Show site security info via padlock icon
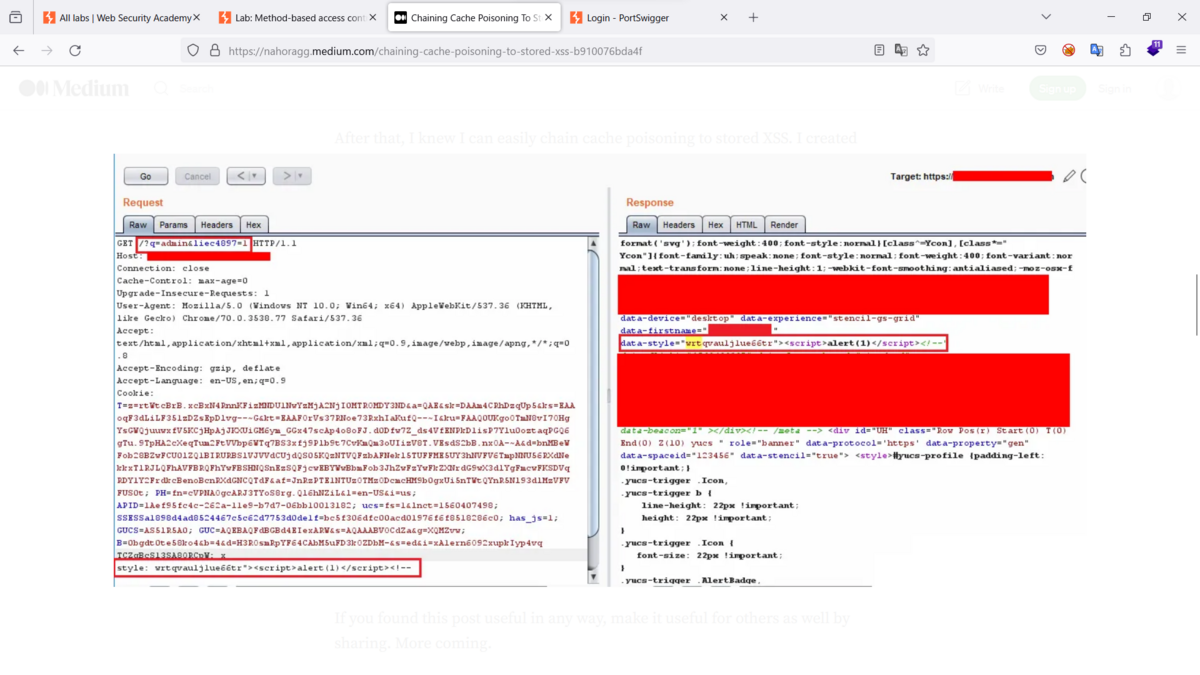 click(x=214, y=50)
